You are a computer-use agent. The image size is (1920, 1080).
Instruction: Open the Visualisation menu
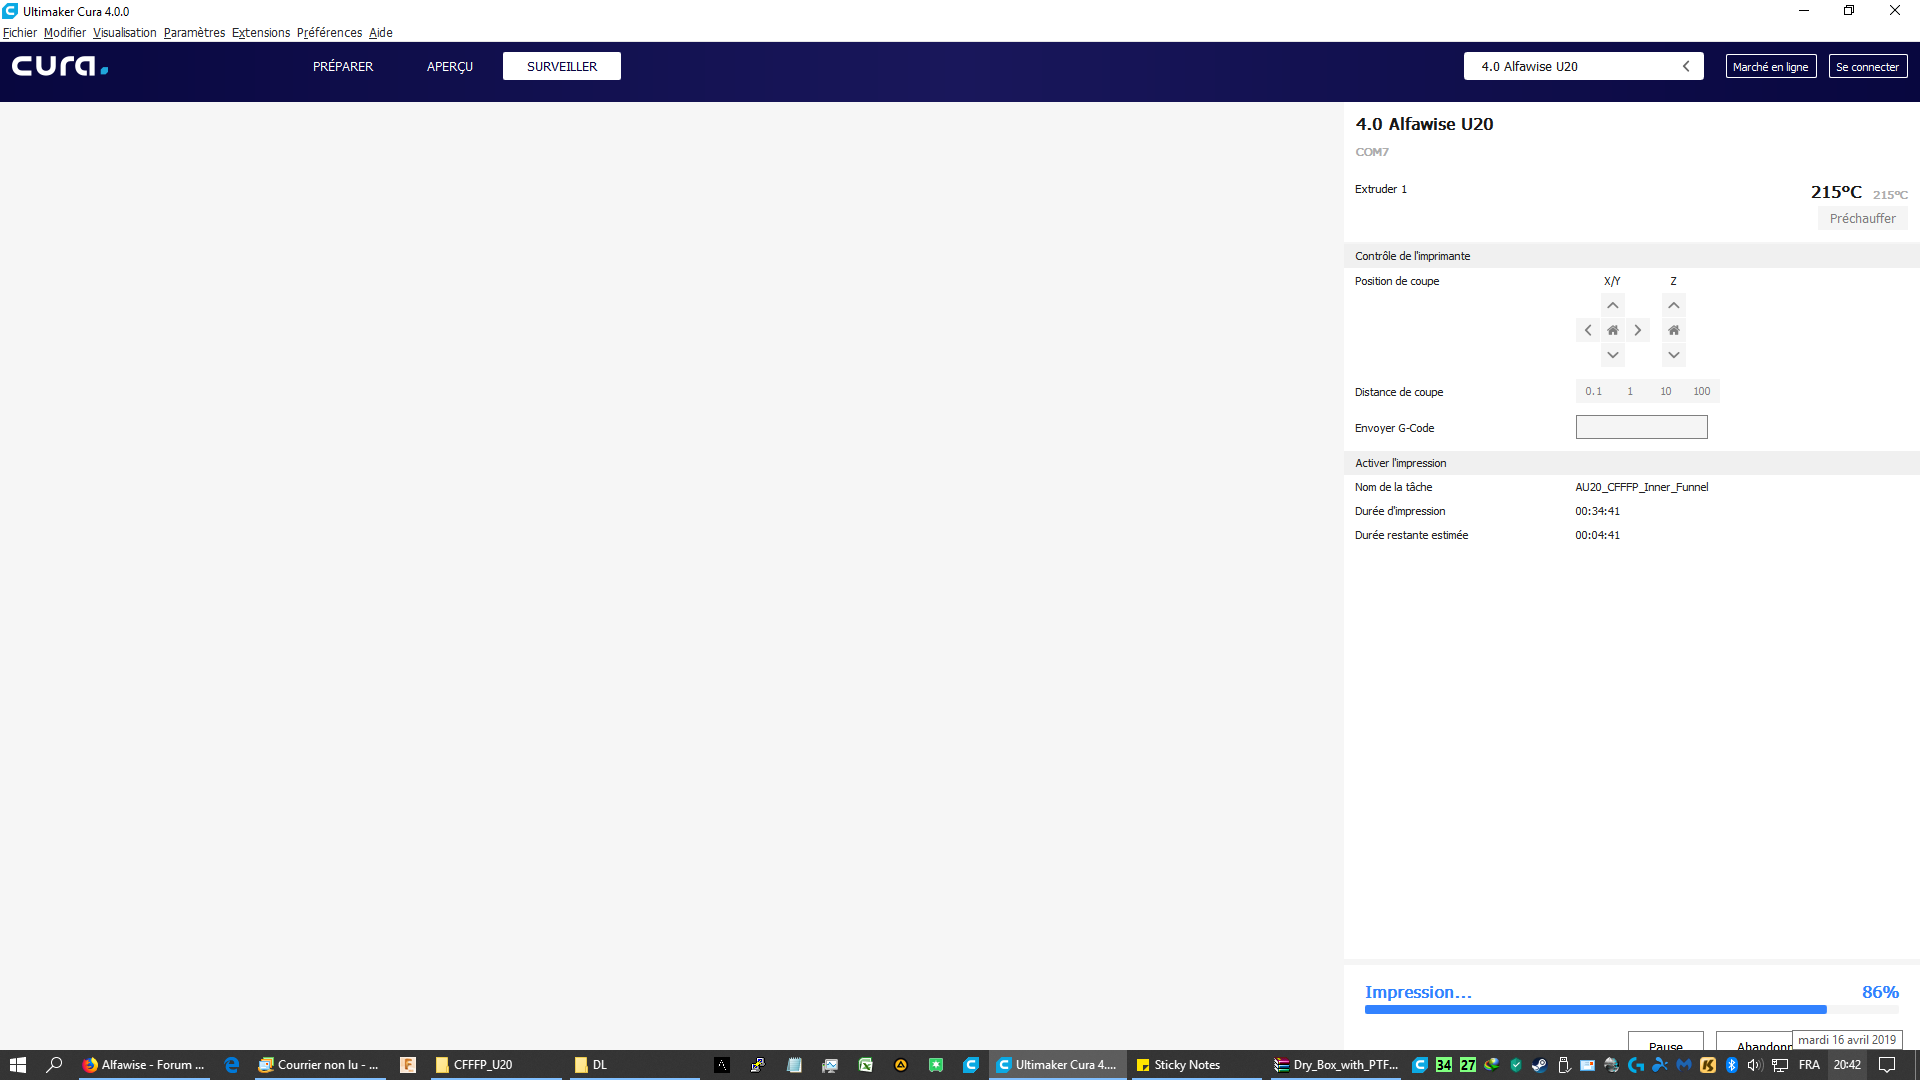coord(125,32)
